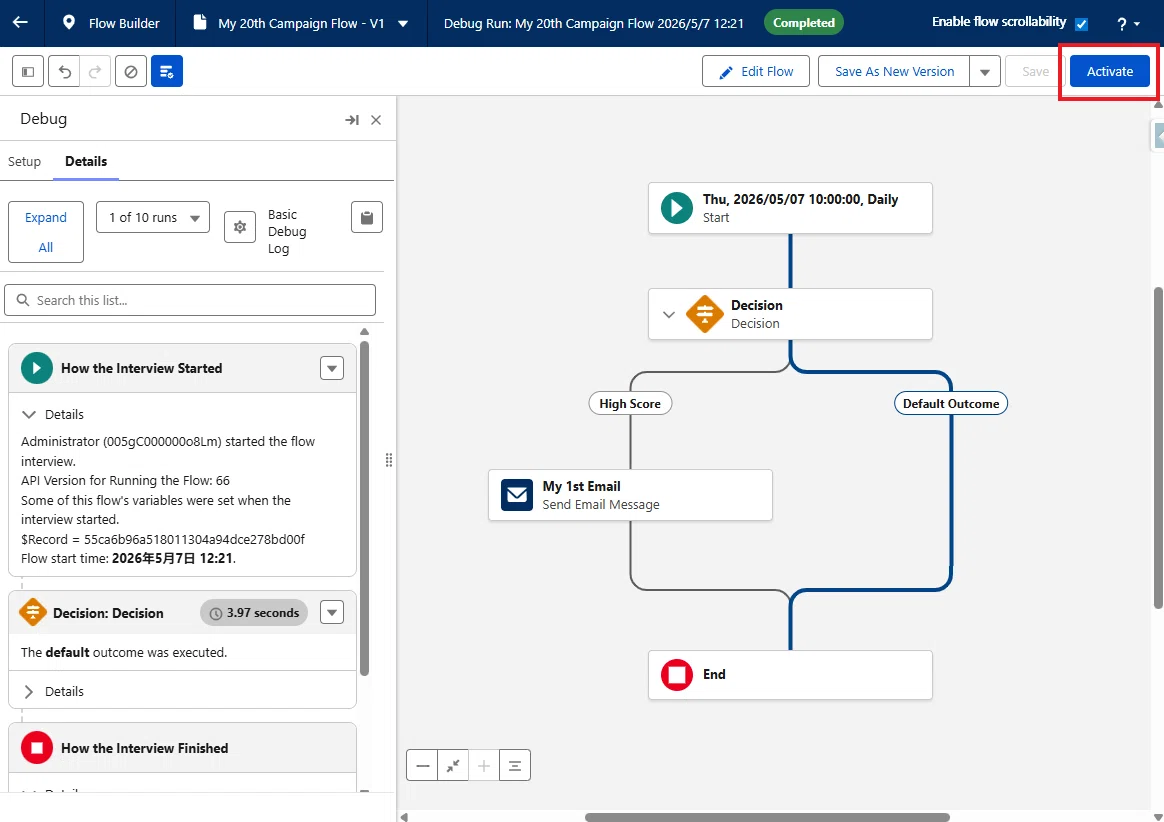1164x822 pixels.
Task: Click the Flow start time line
Action: point(128,558)
